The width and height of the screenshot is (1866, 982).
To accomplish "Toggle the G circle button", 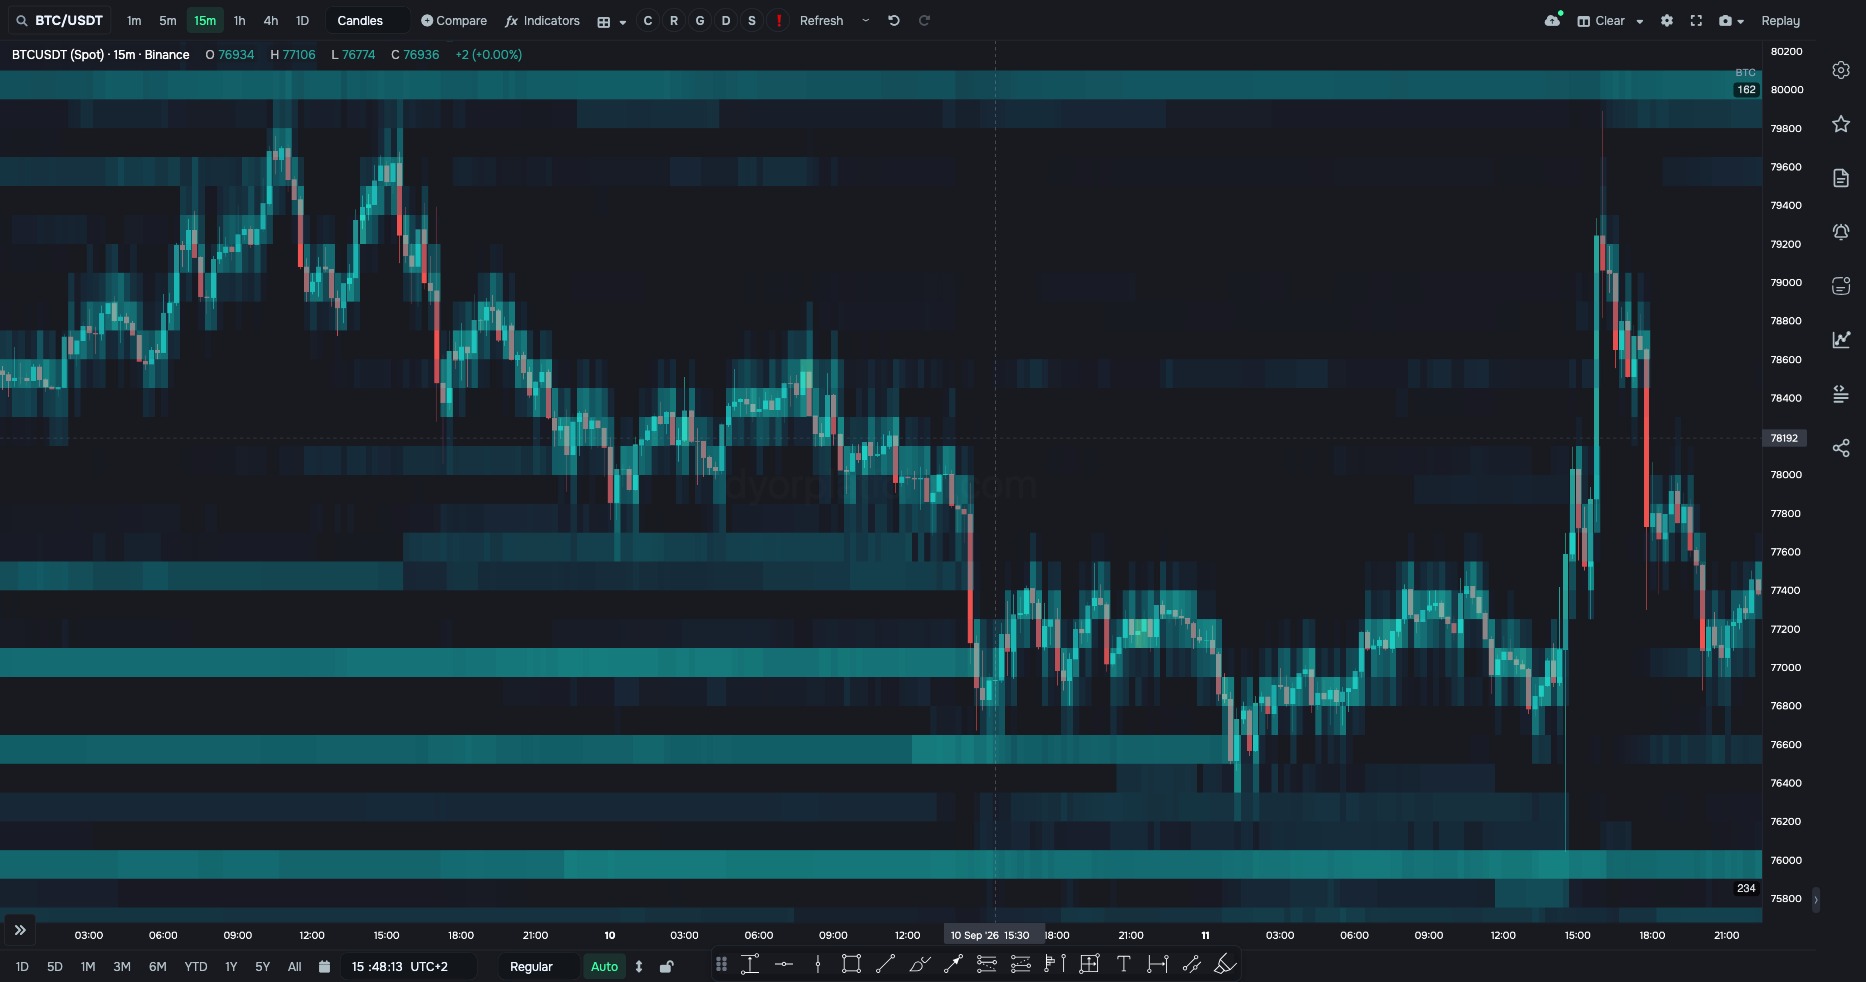I will [700, 21].
